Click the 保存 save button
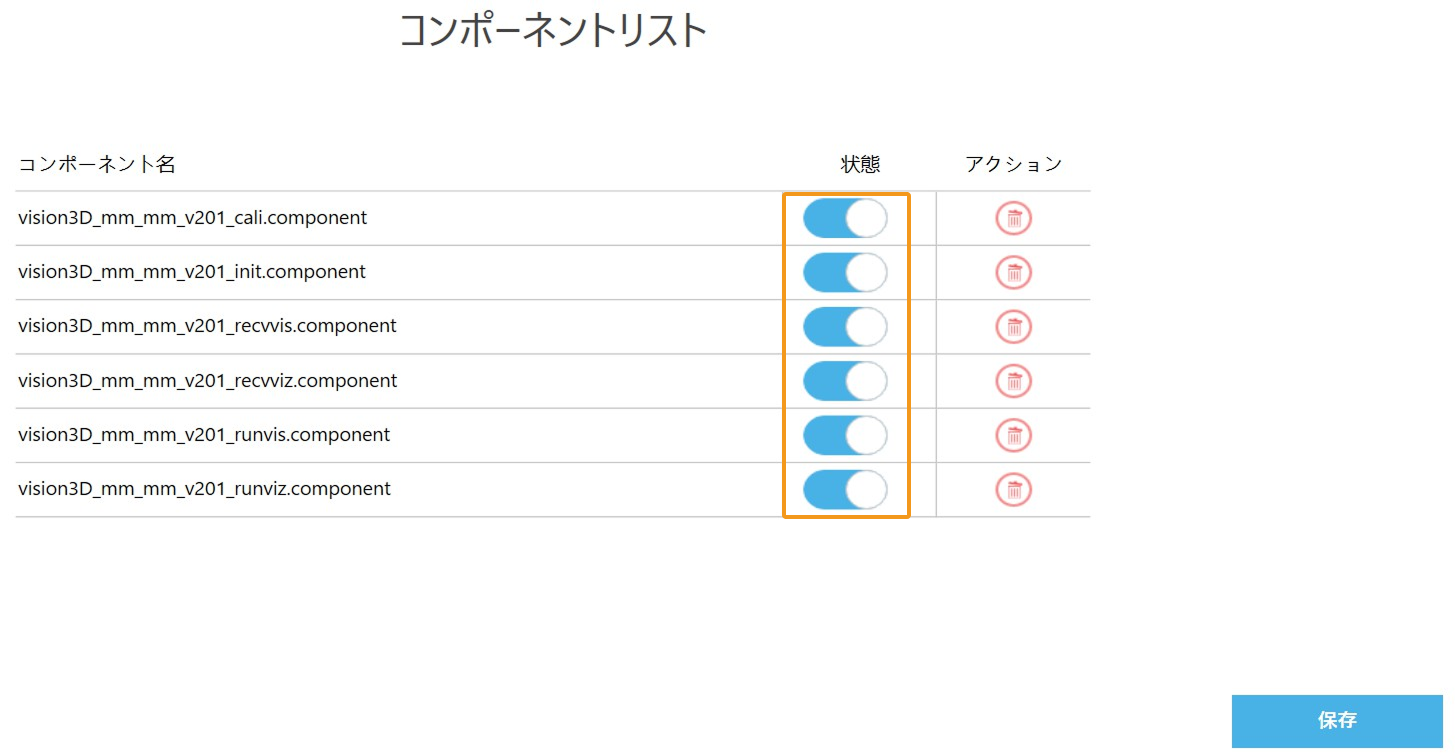Screen dimensions: 1455x755 coord(1337,721)
